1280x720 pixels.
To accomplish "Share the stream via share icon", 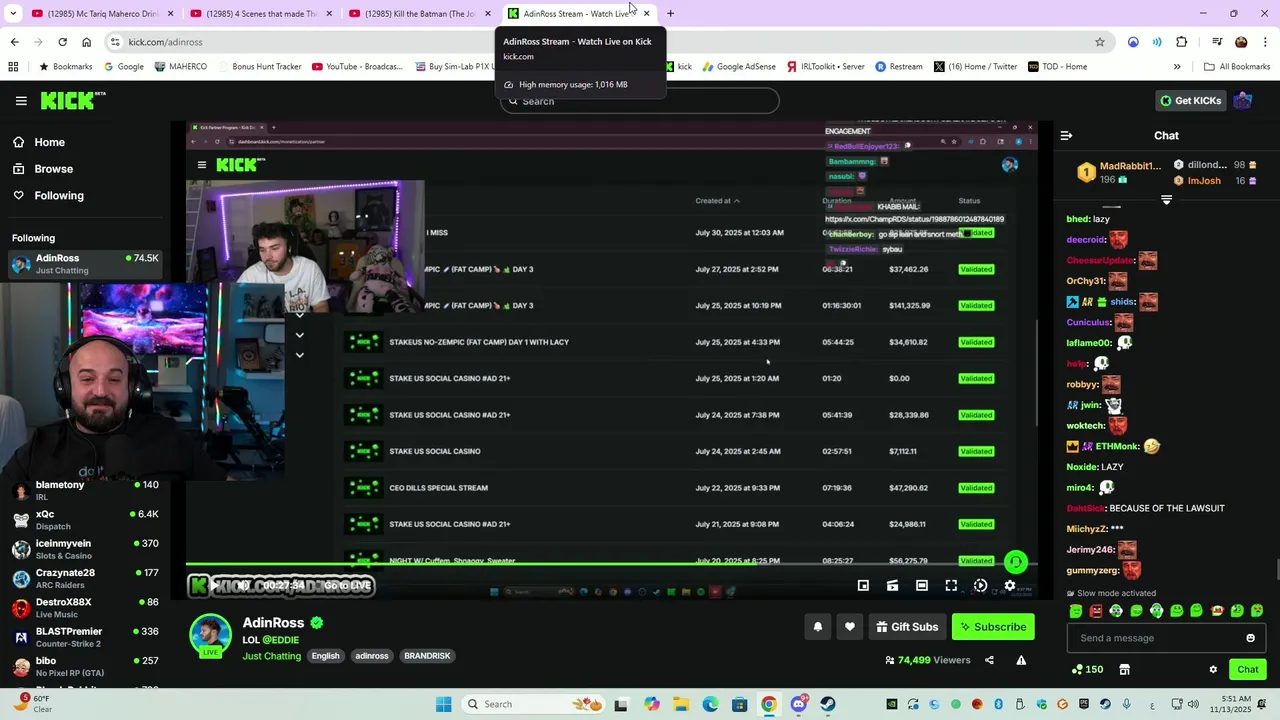I will tap(989, 660).
